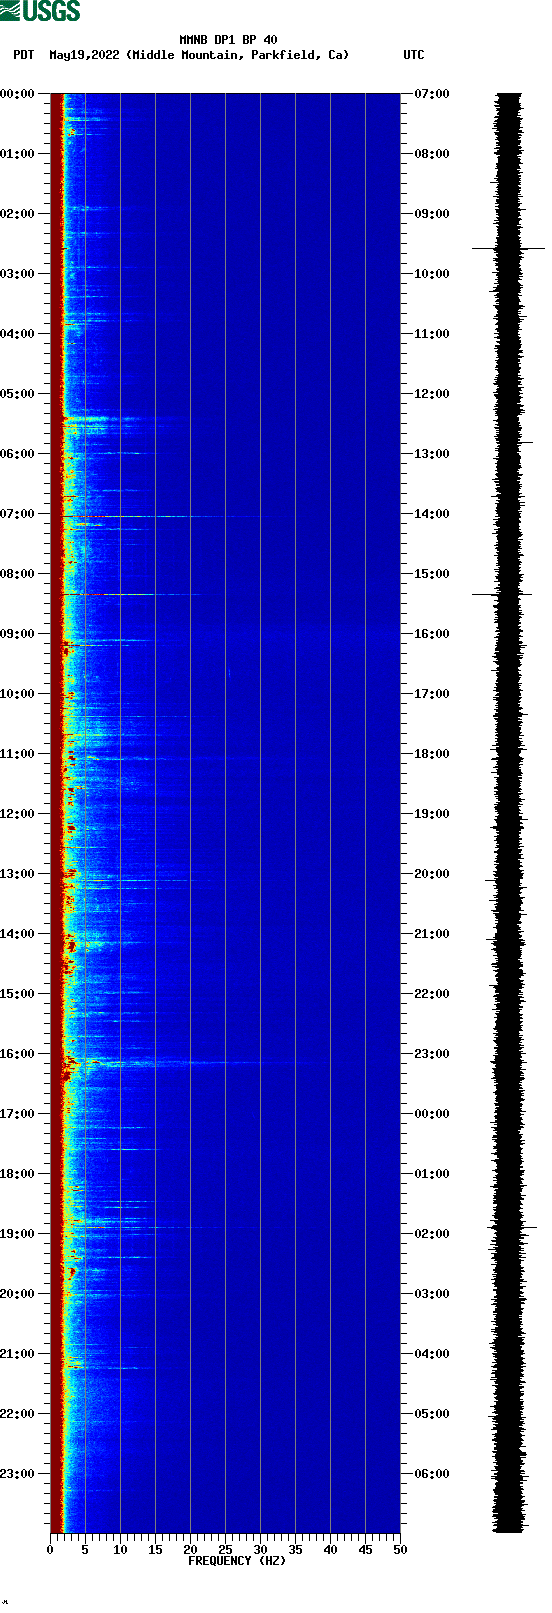Screen dimensions: 552x1613
Task: Click the 40 Hz tick label
Action: point(330,1550)
